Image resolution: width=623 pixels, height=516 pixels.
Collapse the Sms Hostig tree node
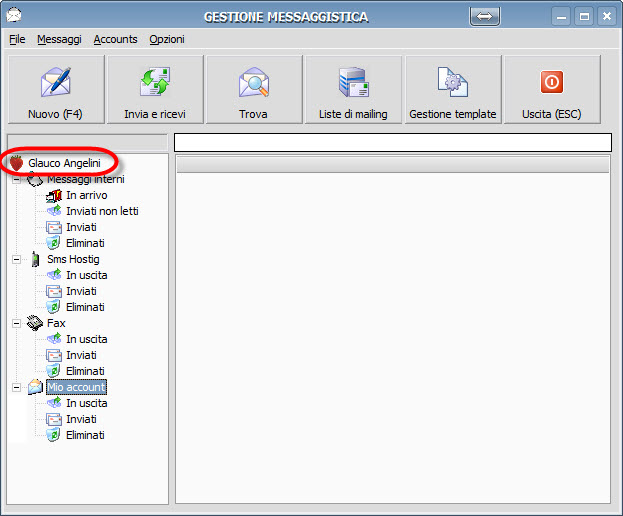click(x=16, y=259)
